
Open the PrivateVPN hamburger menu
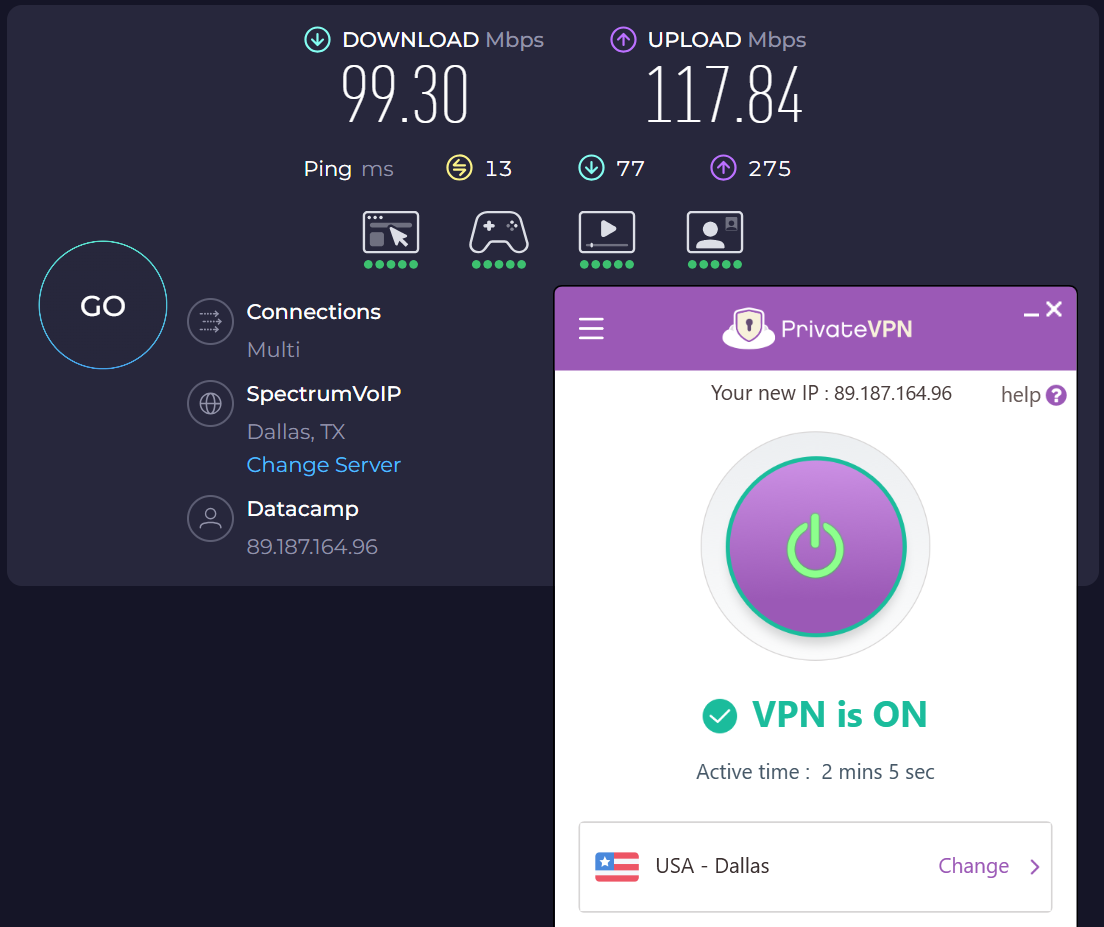pyautogui.click(x=591, y=328)
